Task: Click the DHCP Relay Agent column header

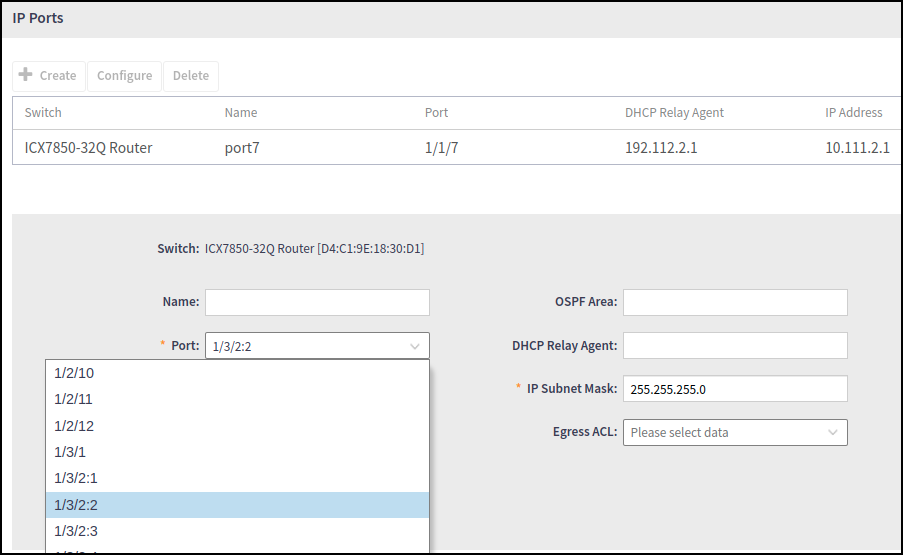Action: coord(674,112)
